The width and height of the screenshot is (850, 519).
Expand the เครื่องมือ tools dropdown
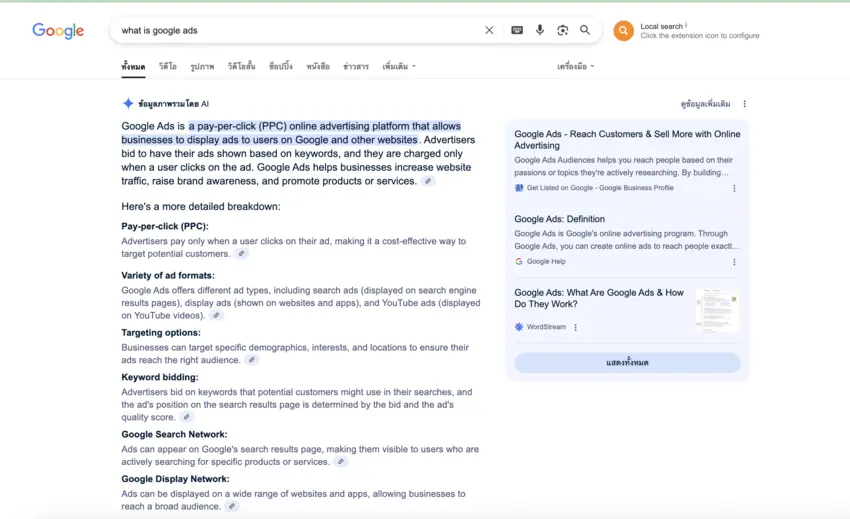click(x=576, y=66)
